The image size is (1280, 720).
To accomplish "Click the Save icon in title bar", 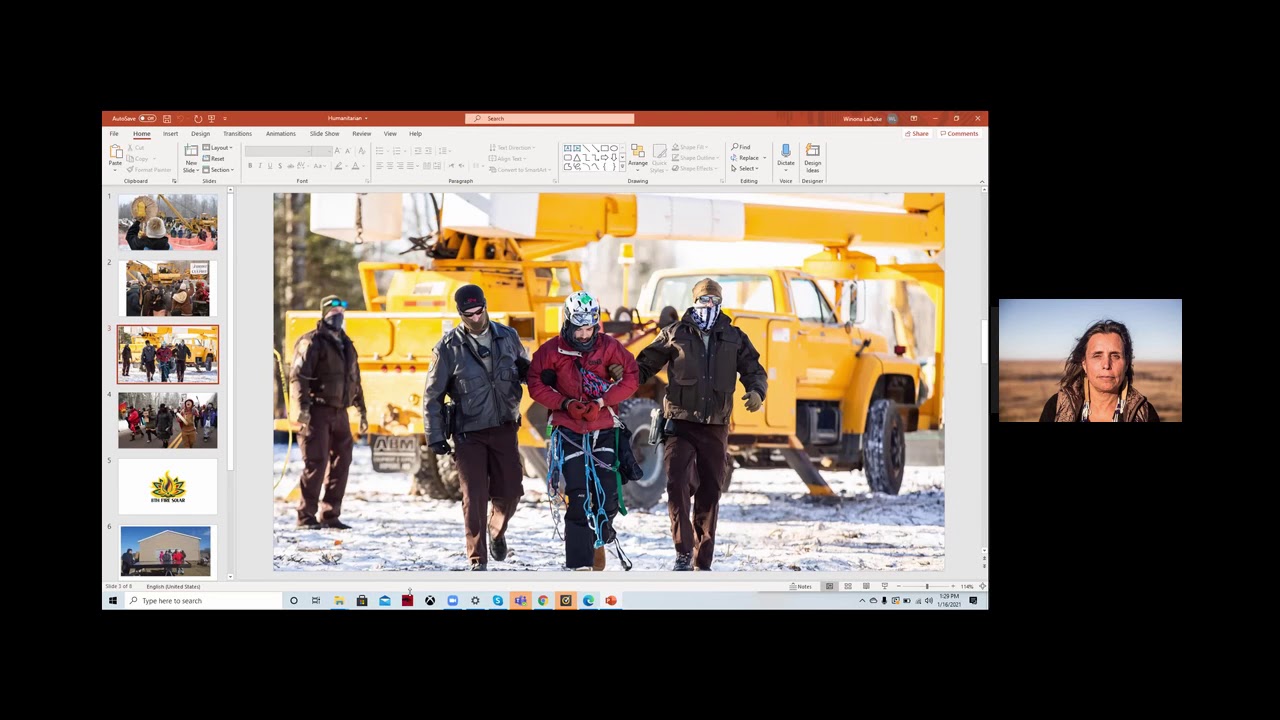I will point(167,119).
